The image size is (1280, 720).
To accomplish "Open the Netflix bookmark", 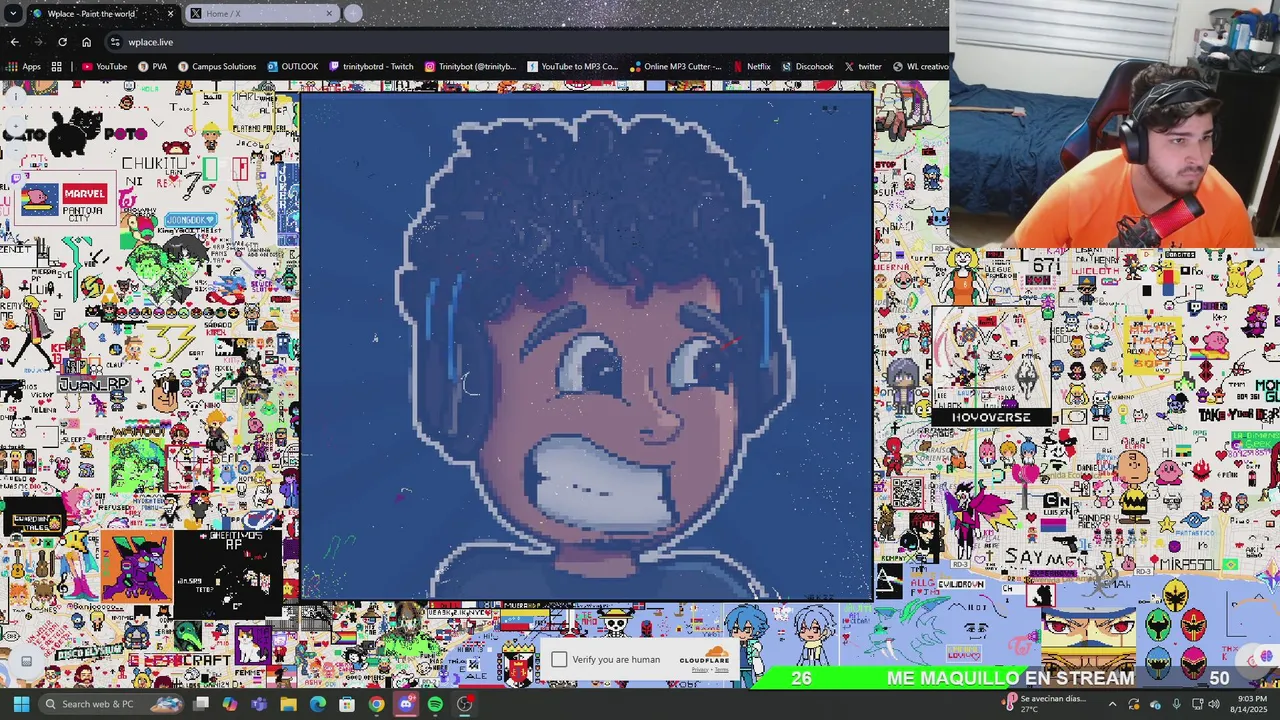I will point(752,67).
